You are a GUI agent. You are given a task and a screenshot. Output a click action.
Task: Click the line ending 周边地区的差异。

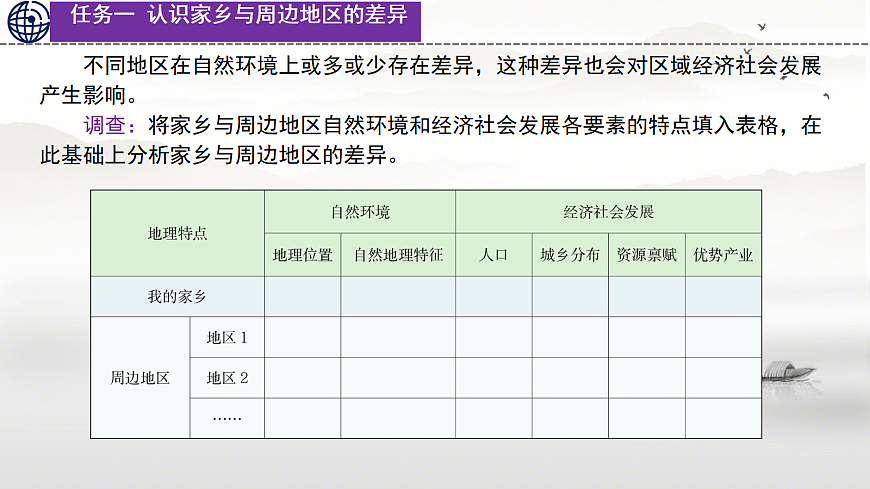coord(220,155)
